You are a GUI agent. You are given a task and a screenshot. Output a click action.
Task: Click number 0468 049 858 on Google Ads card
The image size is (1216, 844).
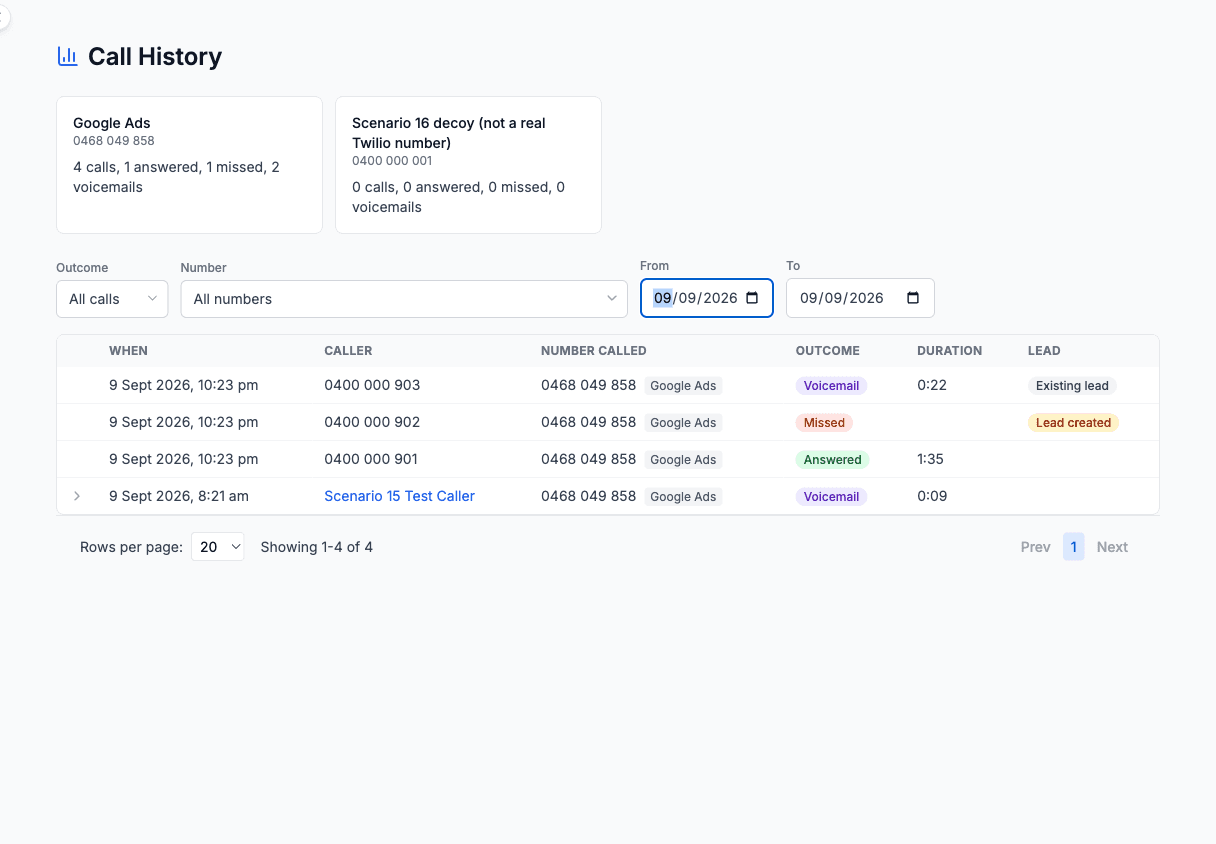[x=114, y=141]
